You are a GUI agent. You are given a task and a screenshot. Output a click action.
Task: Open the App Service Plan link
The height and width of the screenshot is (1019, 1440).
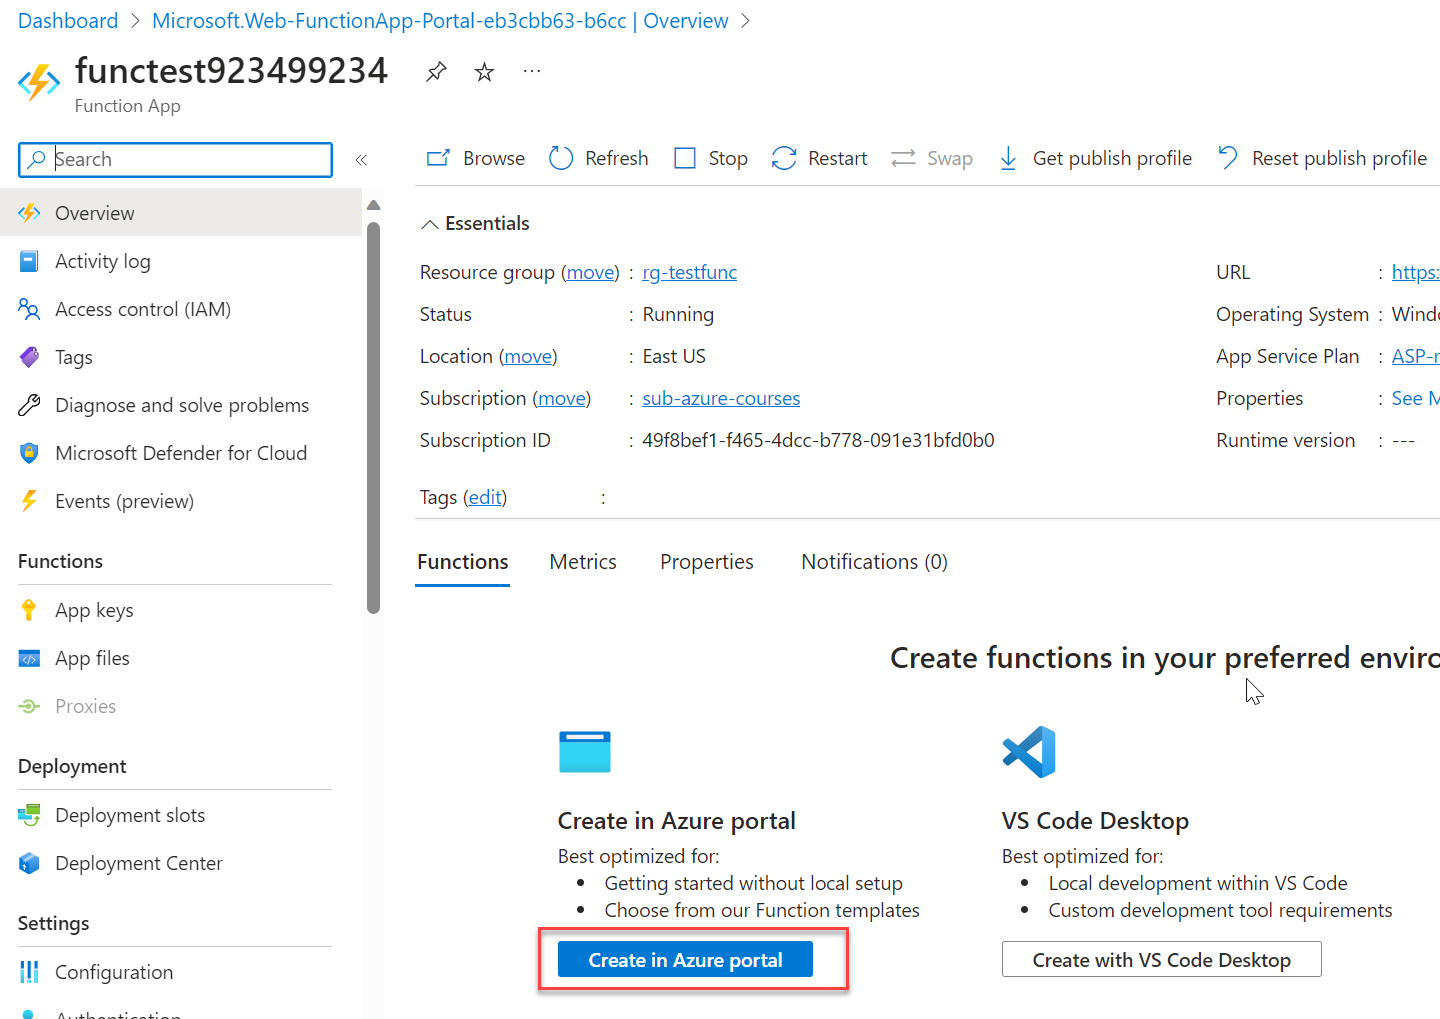pyautogui.click(x=1415, y=356)
